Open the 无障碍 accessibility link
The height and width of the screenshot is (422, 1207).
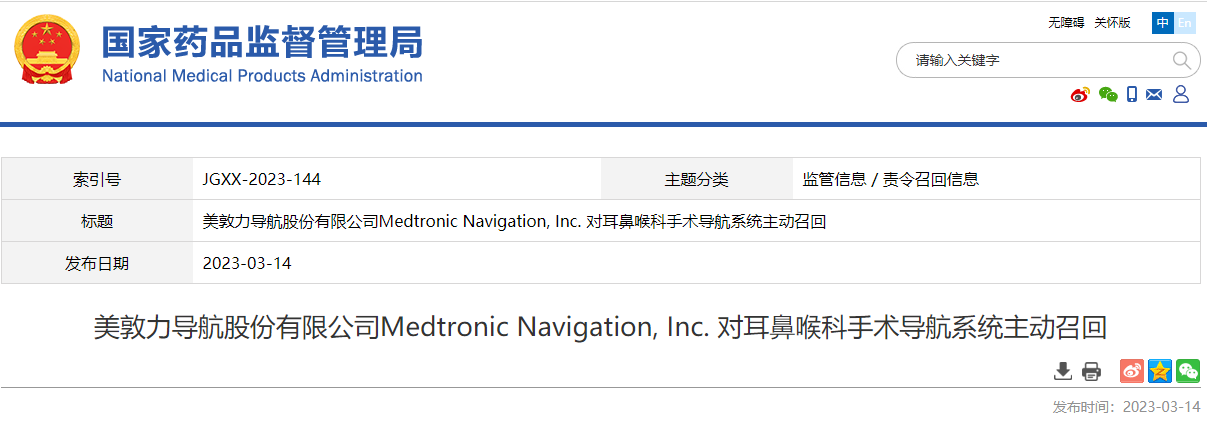[1066, 23]
